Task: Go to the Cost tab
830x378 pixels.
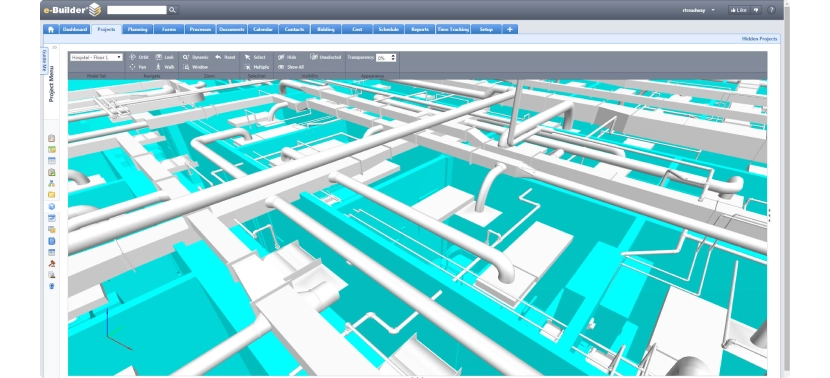Action: [x=357, y=30]
